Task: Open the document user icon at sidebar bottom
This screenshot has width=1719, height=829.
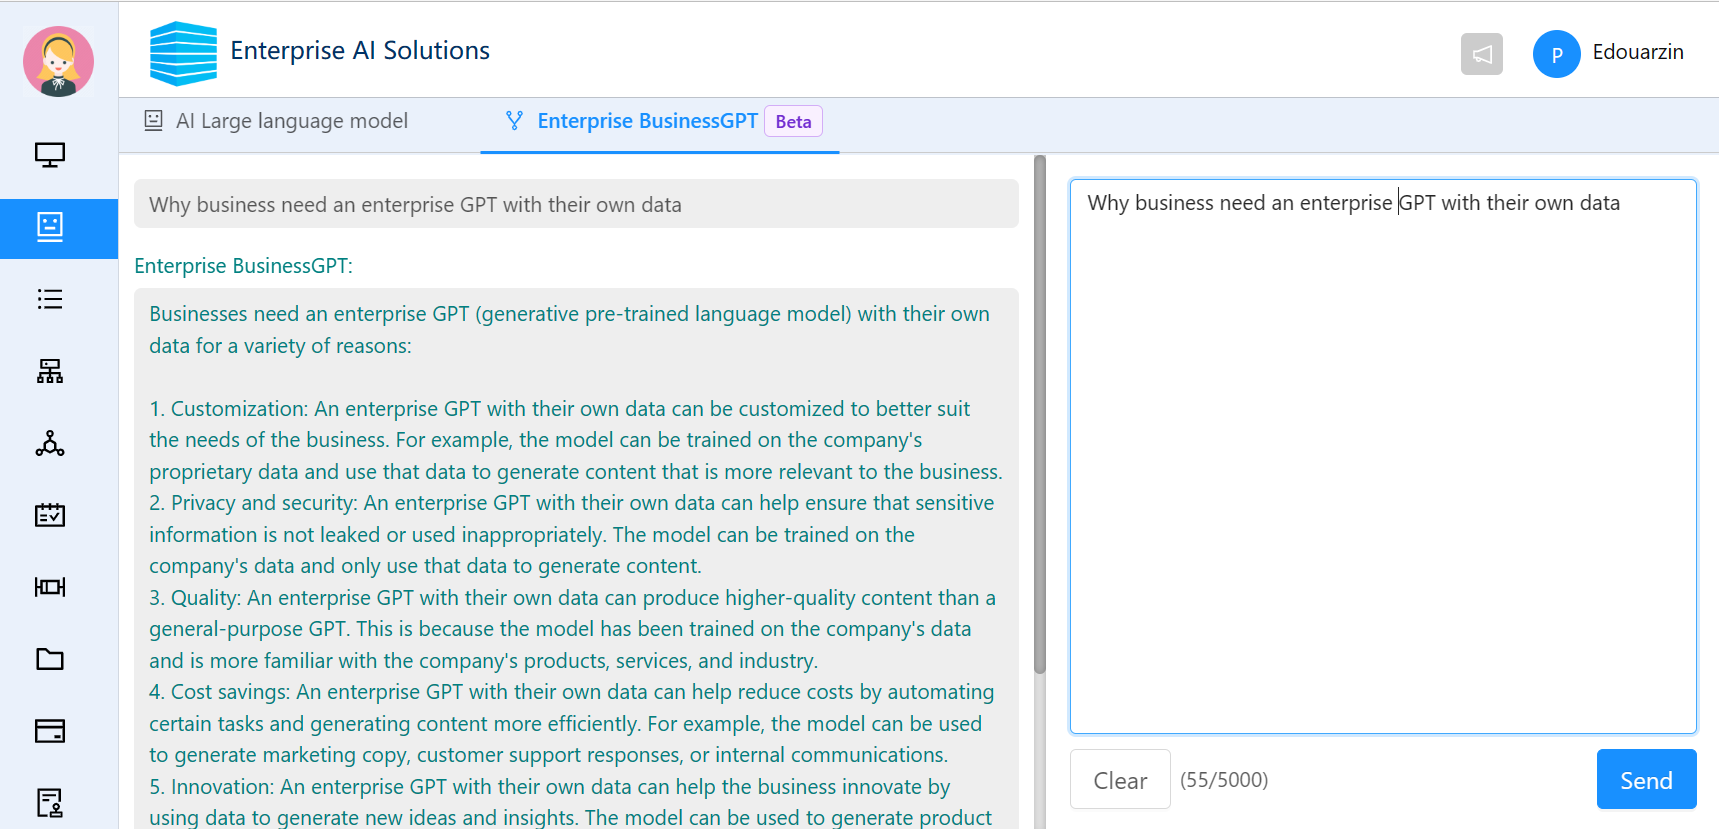Action: point(50,802)
